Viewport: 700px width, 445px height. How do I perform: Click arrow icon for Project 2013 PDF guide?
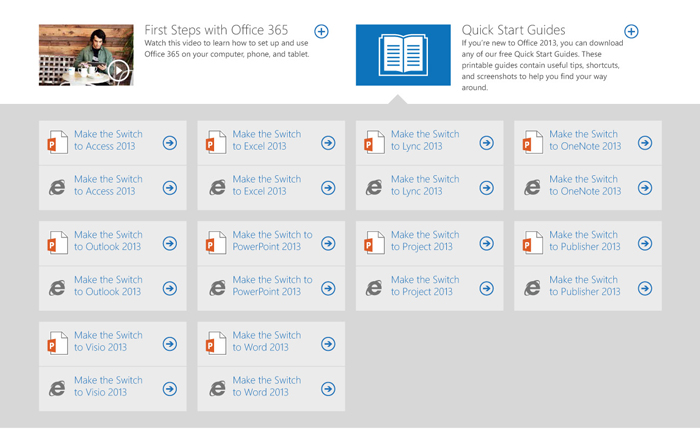click(x=487, y=243)
